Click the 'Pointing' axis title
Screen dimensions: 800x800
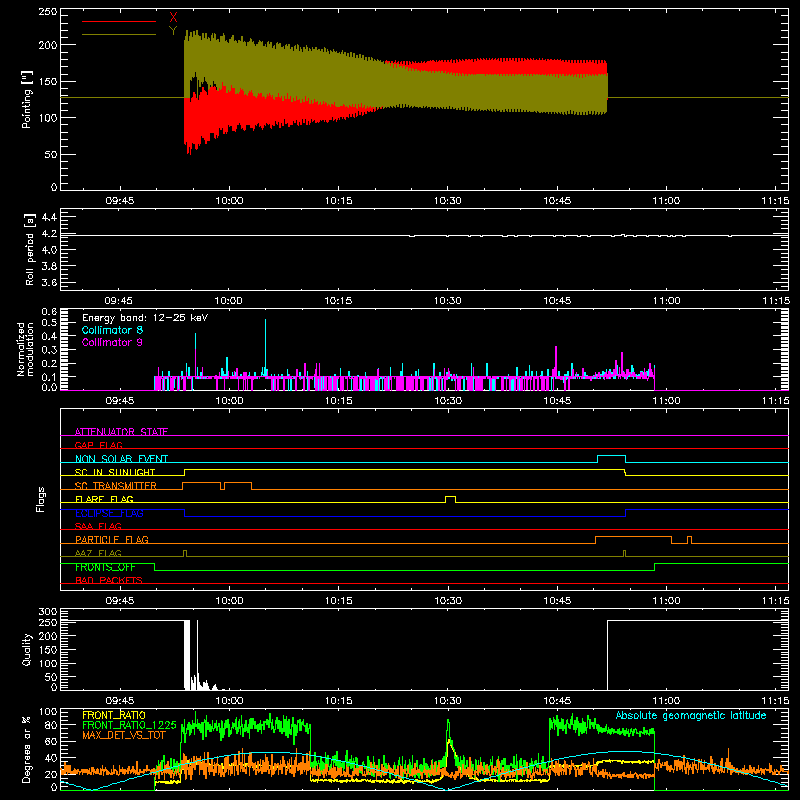point(27,99)
